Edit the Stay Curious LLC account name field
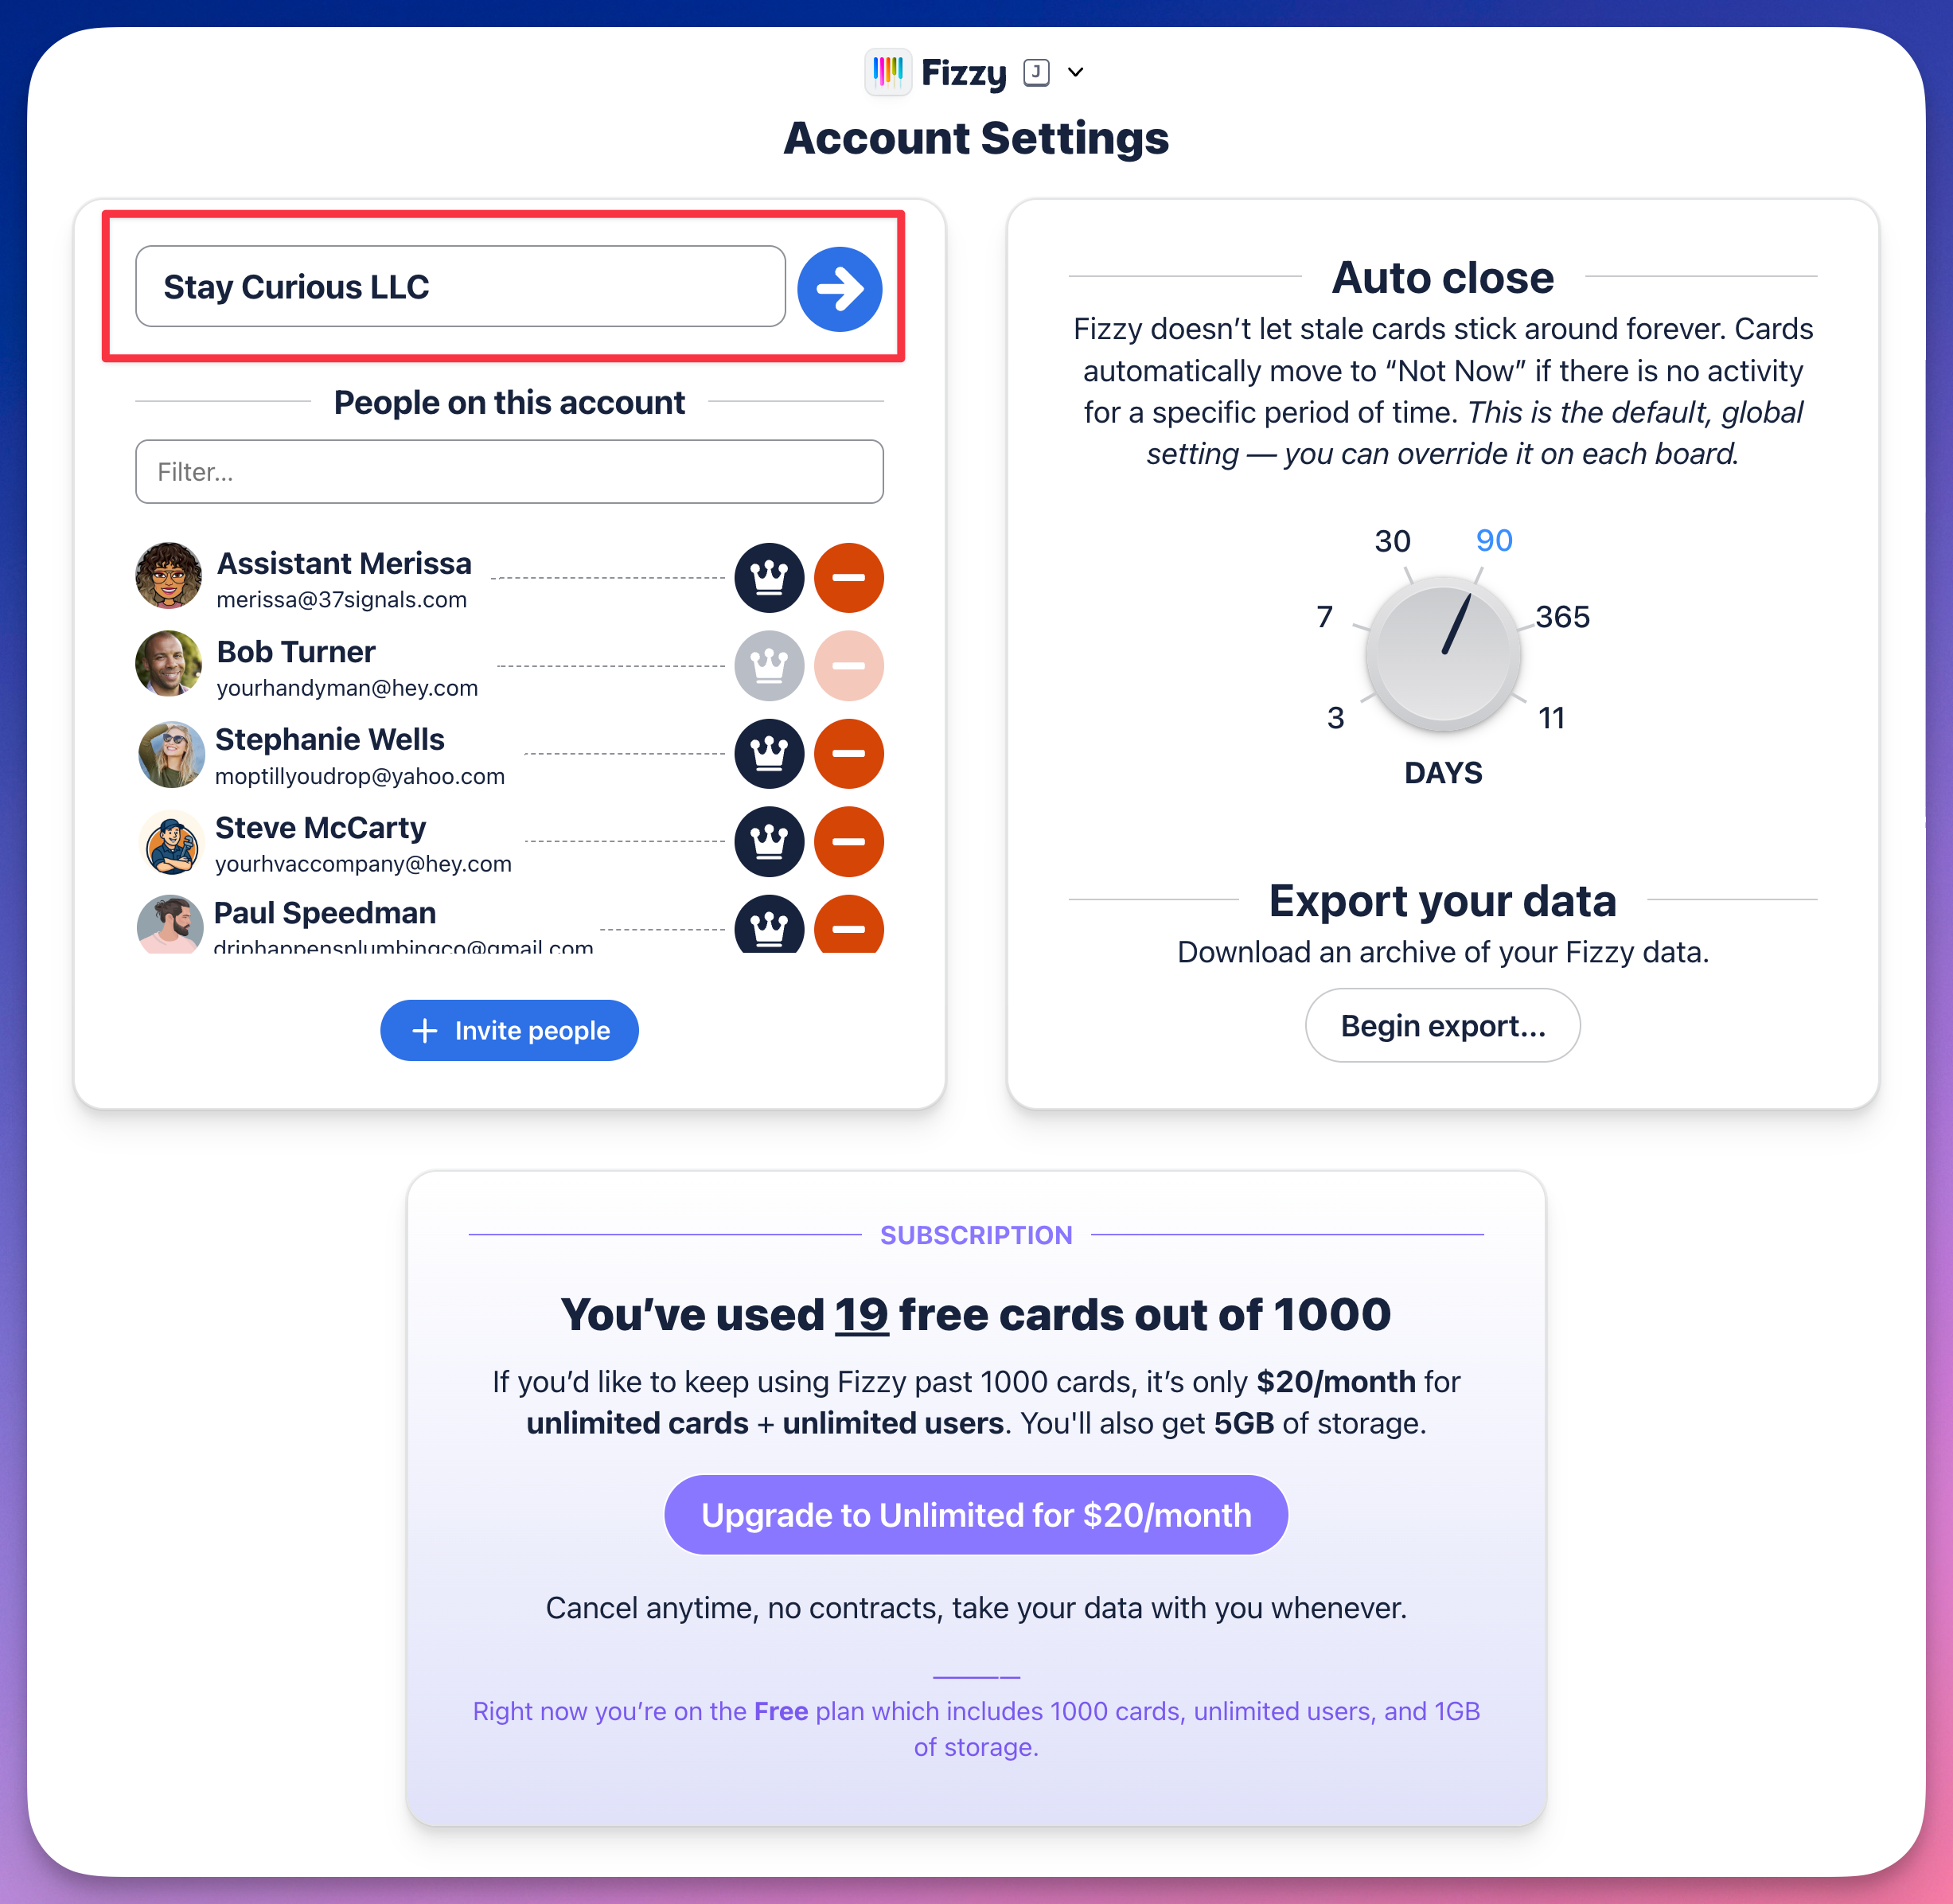The width and height of the screenshot is (1953, 1904). tap(460, 287)
